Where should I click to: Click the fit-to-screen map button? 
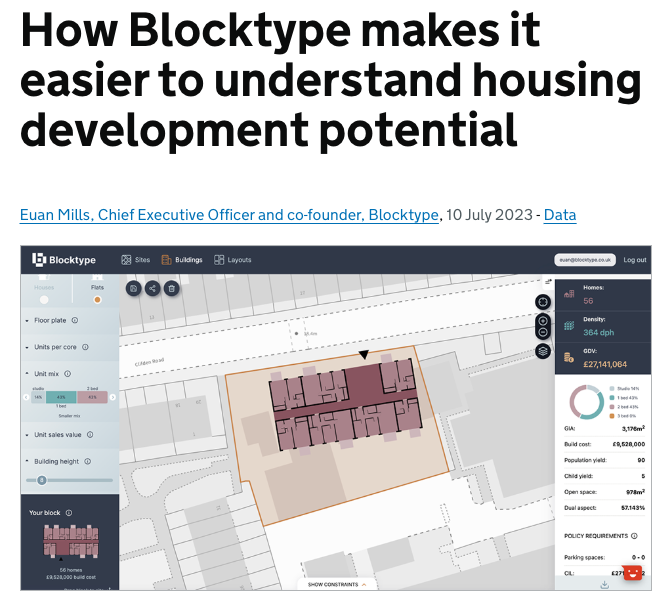[x=543, y=302]
